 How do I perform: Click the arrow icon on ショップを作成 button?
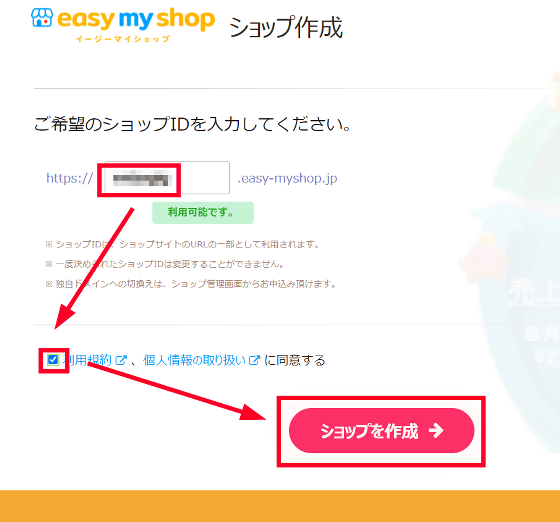[436, 431]
